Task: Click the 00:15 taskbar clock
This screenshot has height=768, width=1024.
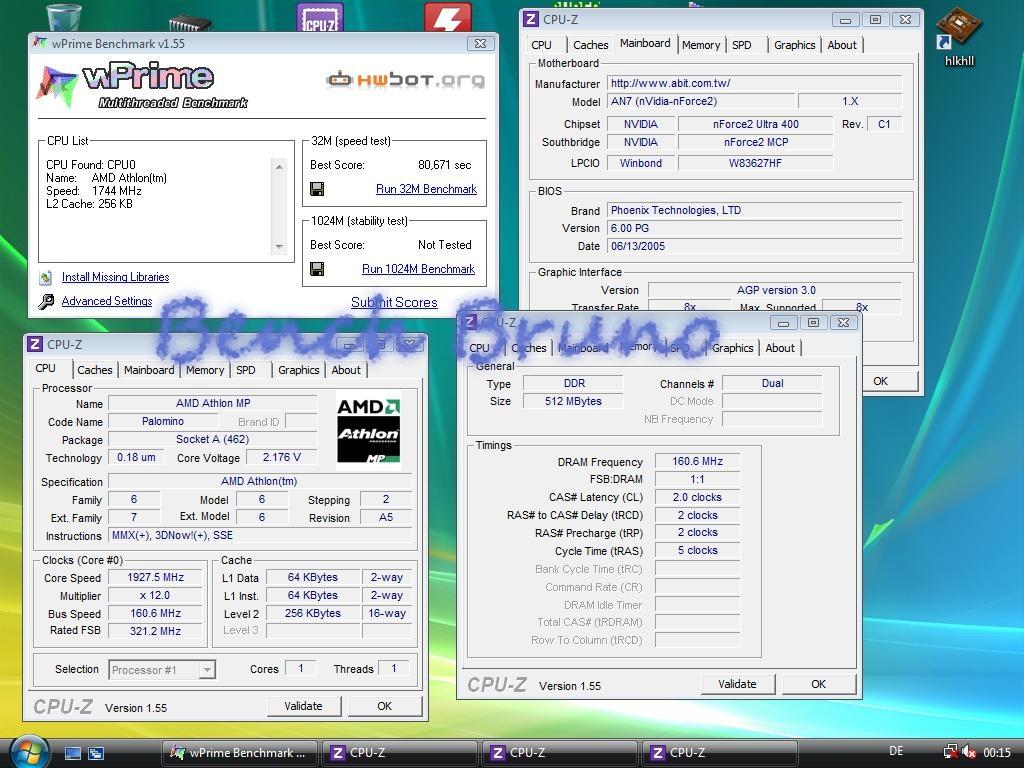Action: point(997,752)
